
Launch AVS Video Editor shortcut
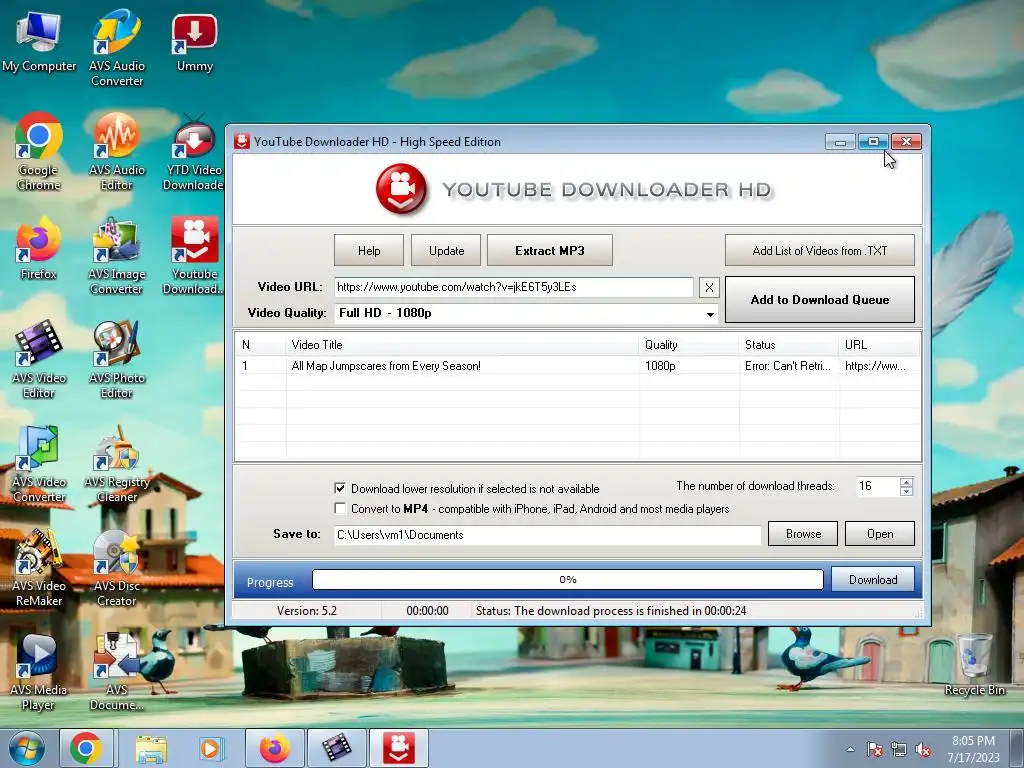coord(39,360)
